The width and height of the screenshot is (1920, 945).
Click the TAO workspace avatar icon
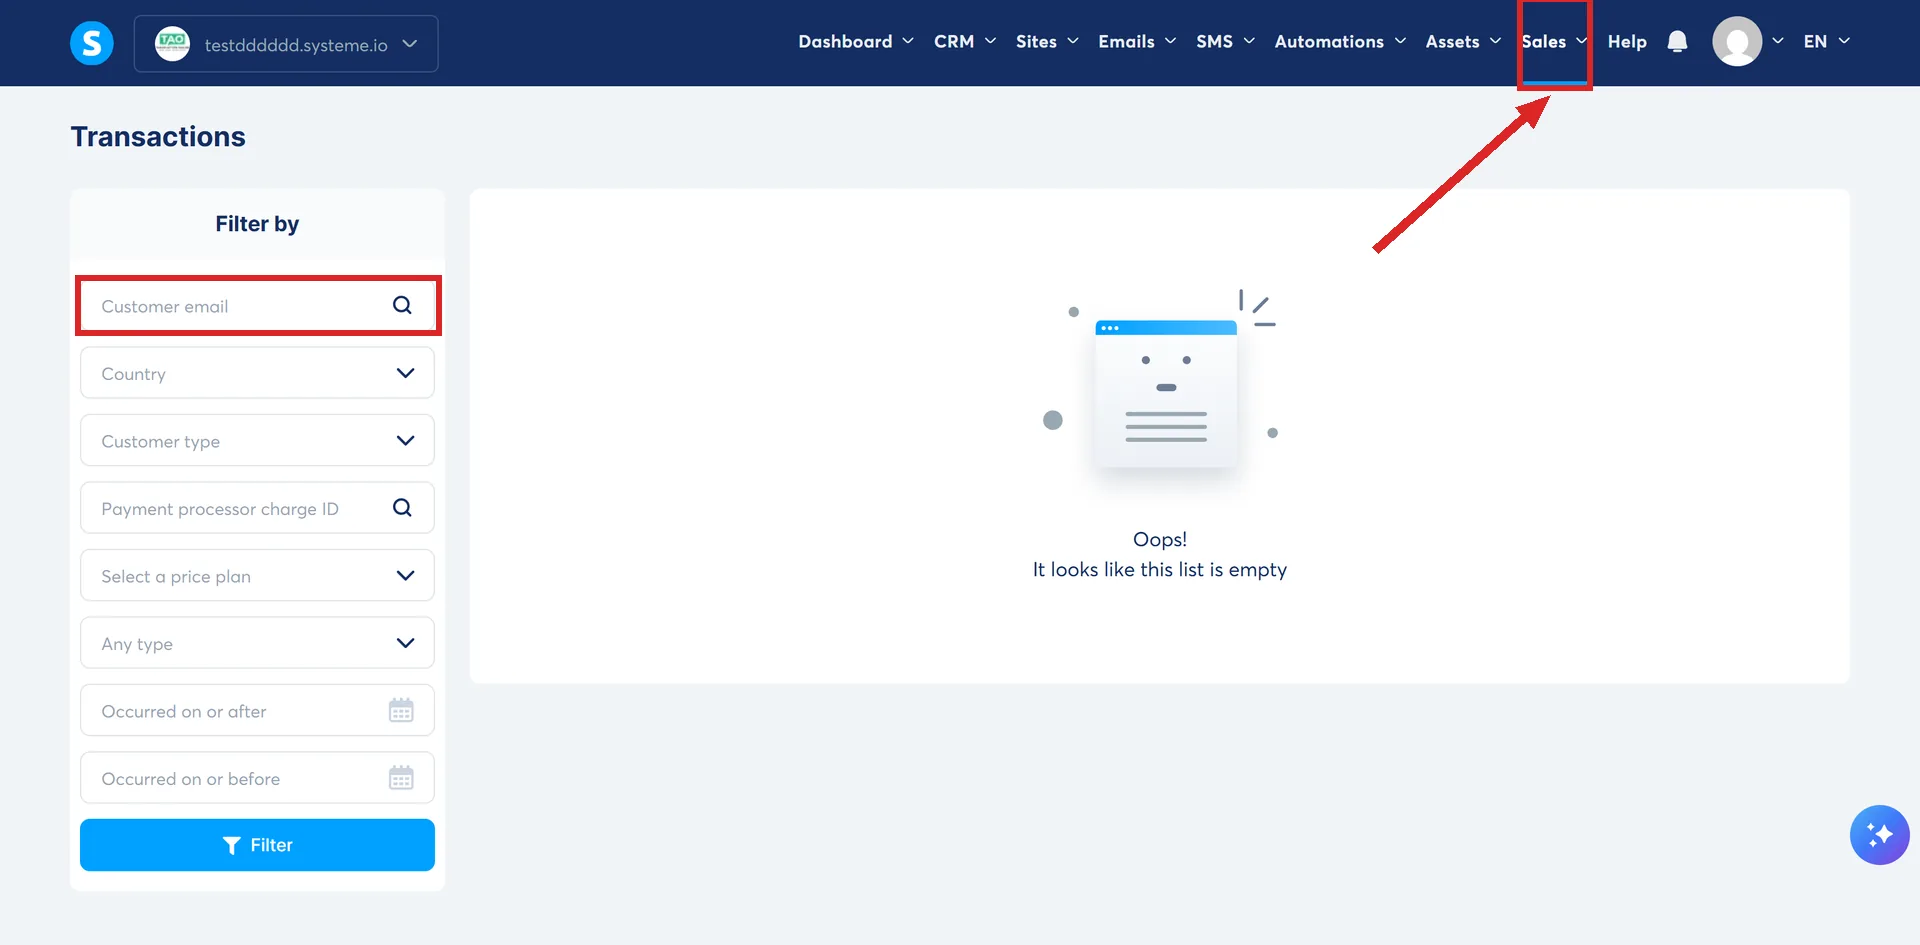pyautogui.click(x=172, y=43)
